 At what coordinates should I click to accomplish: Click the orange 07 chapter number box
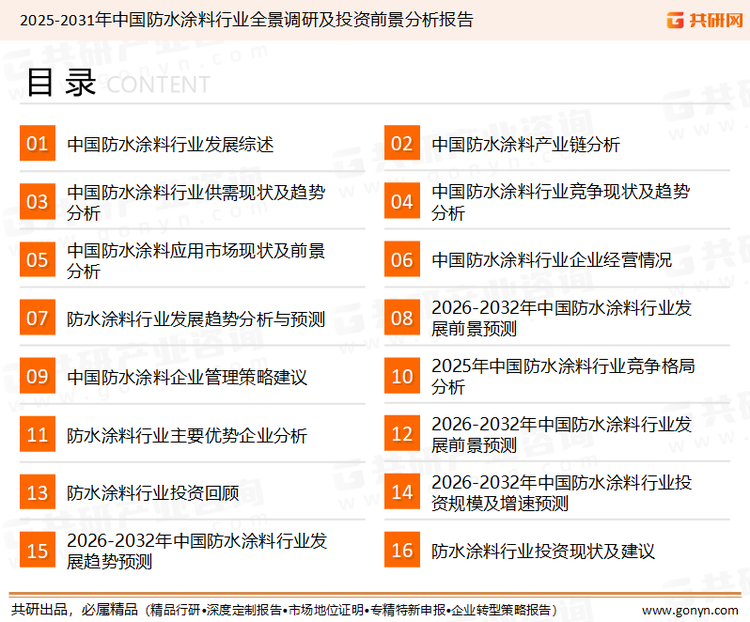(37, 318)
